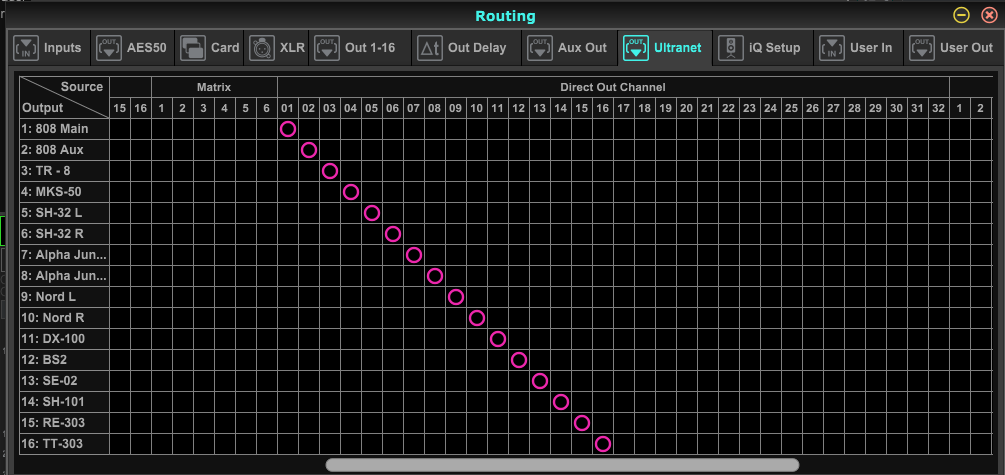Image resolution: width=1005 pixels, height=475 pixels.
Task: Toggle the Nord R routing to Direct Out 10
Action: click(x=477, y=318)
